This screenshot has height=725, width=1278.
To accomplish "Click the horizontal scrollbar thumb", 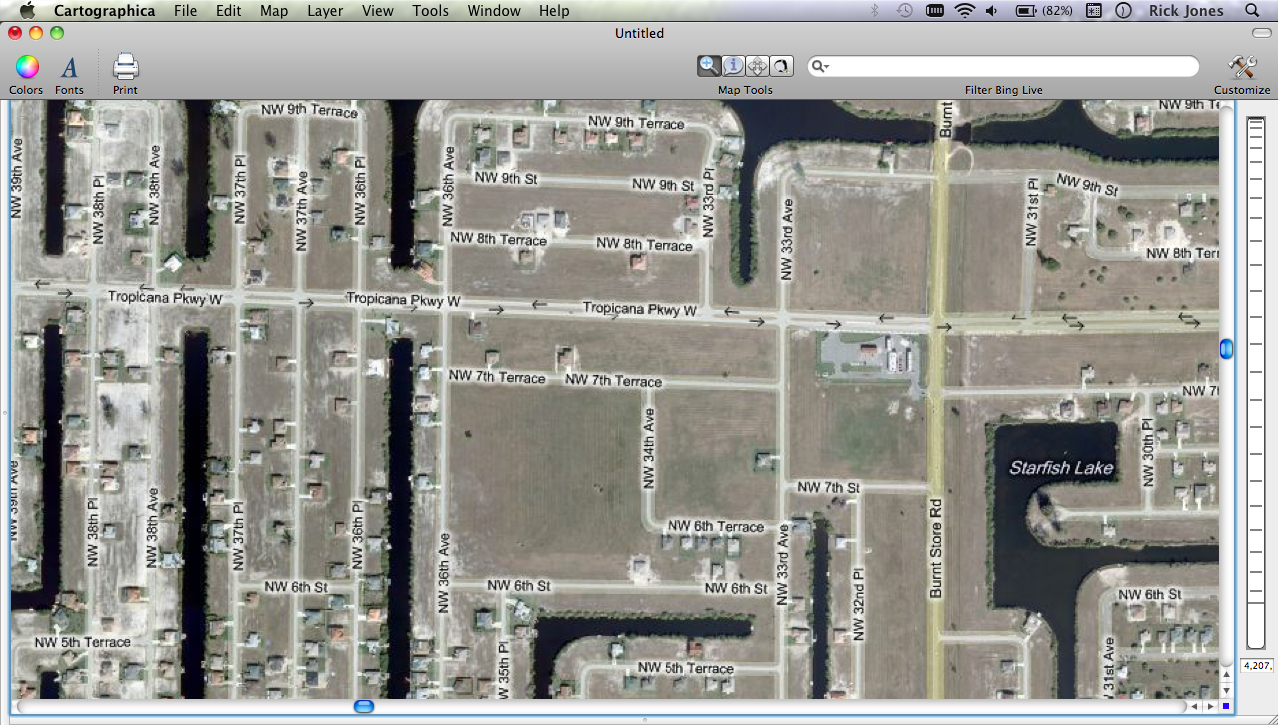I will click(364, 707).
